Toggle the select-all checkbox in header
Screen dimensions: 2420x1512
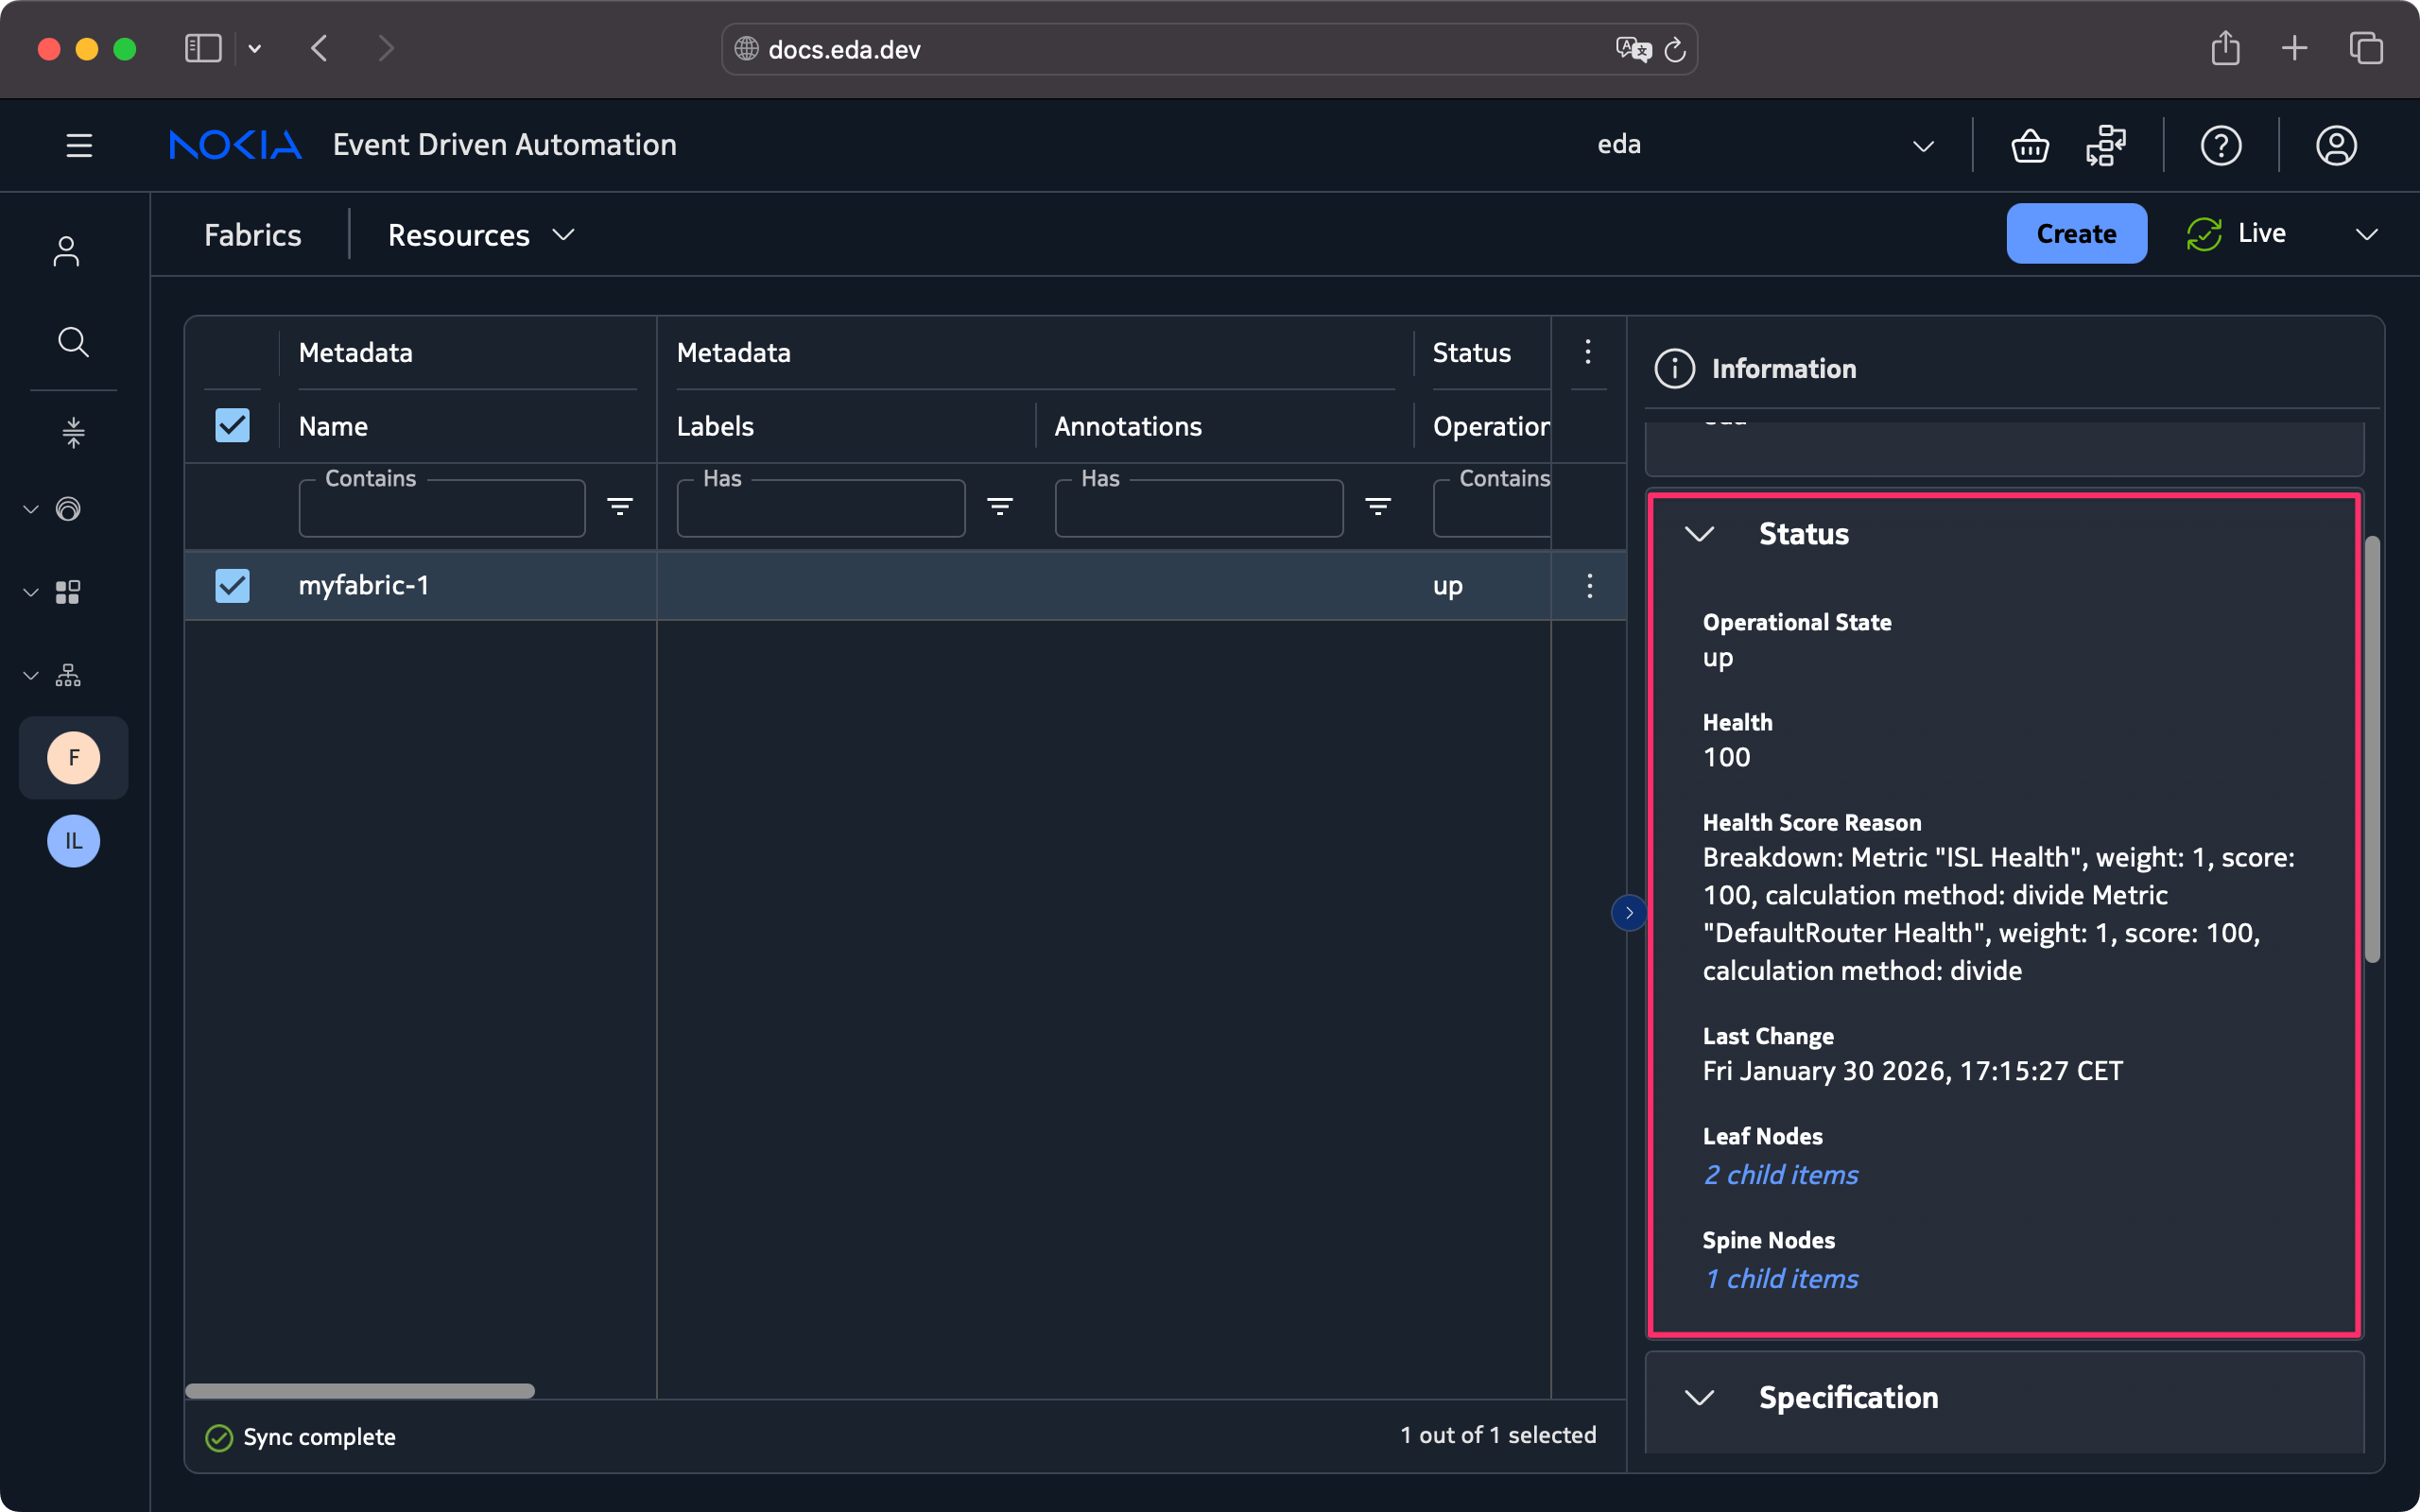coord(232,426)
